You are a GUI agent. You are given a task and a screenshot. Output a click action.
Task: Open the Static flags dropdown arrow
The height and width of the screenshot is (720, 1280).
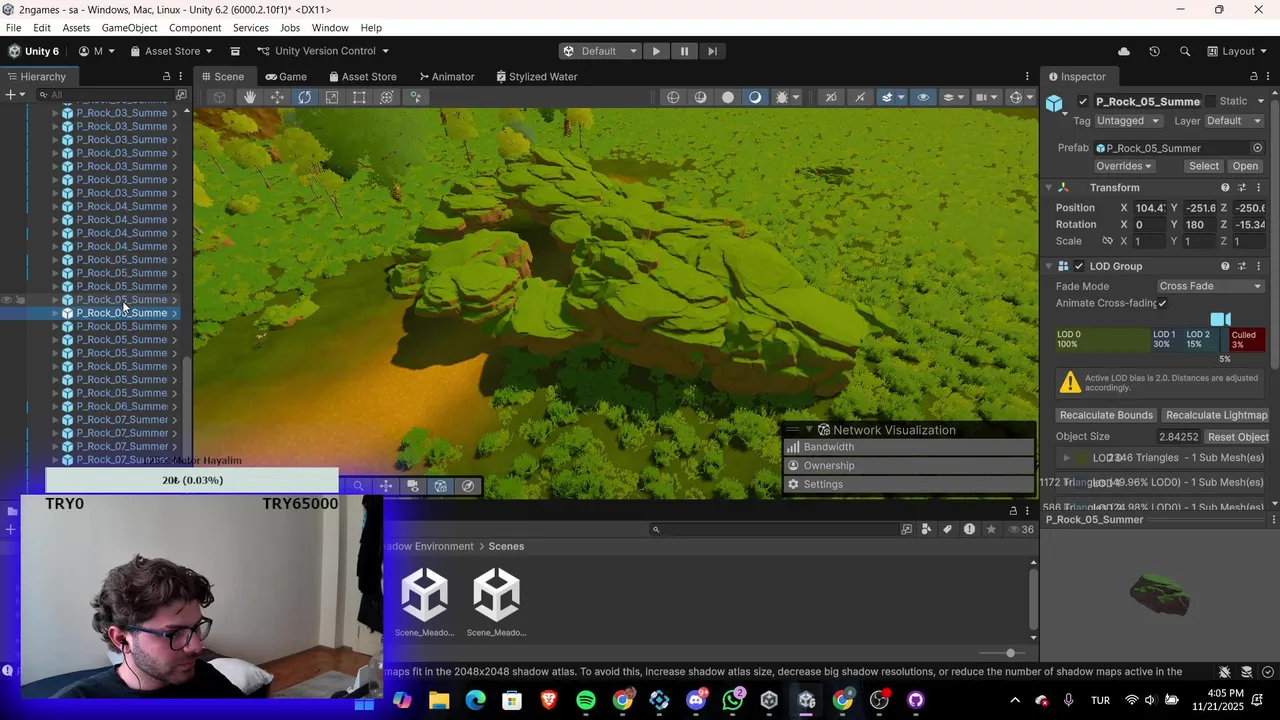tap(1260, 101)
